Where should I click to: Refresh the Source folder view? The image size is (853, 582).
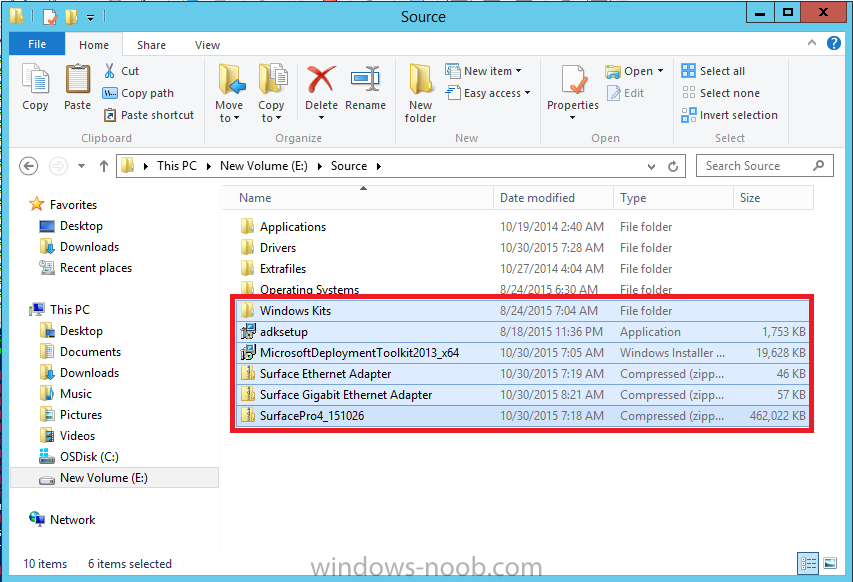[673, 166]
